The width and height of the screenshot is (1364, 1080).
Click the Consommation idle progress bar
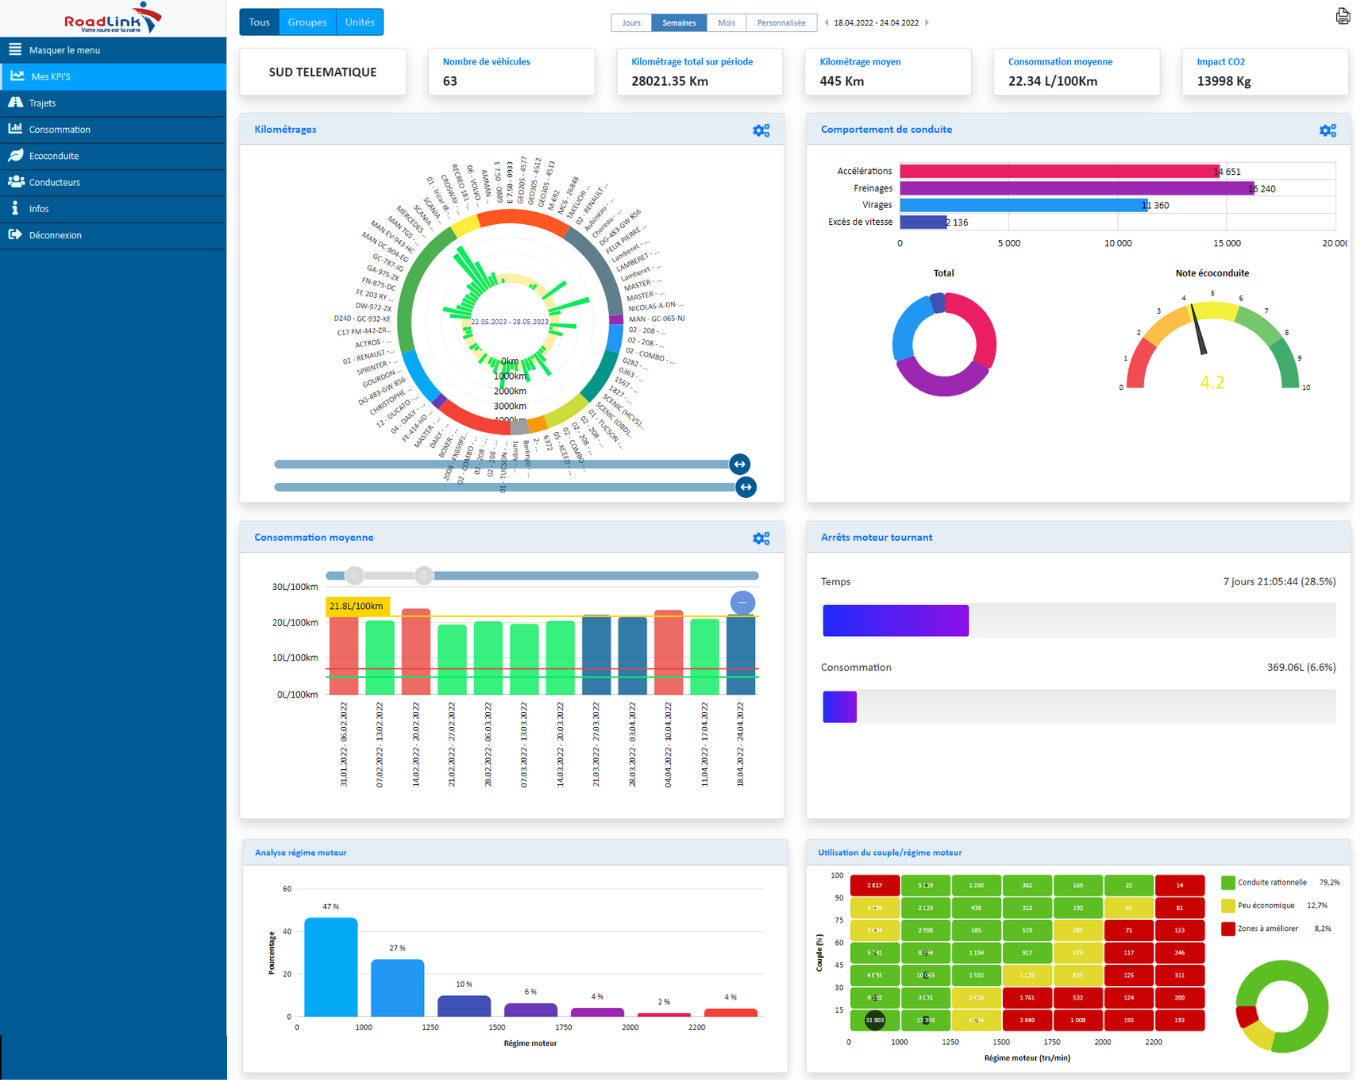(1079, 707)
